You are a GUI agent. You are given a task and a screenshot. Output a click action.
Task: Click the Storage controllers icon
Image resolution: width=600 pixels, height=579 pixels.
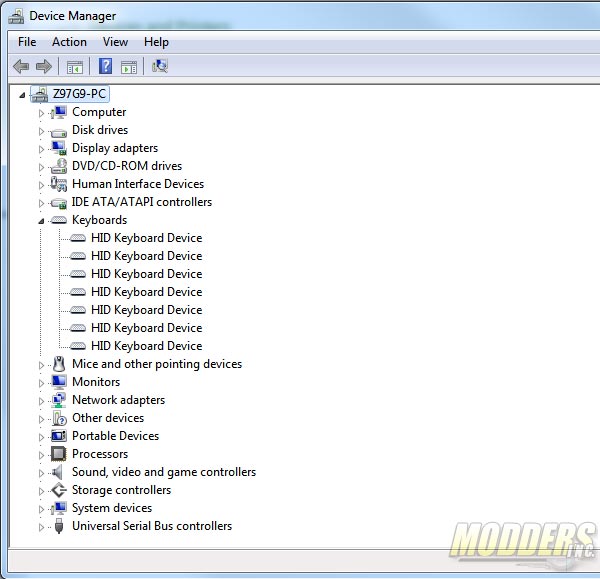(x=59, y=490)
